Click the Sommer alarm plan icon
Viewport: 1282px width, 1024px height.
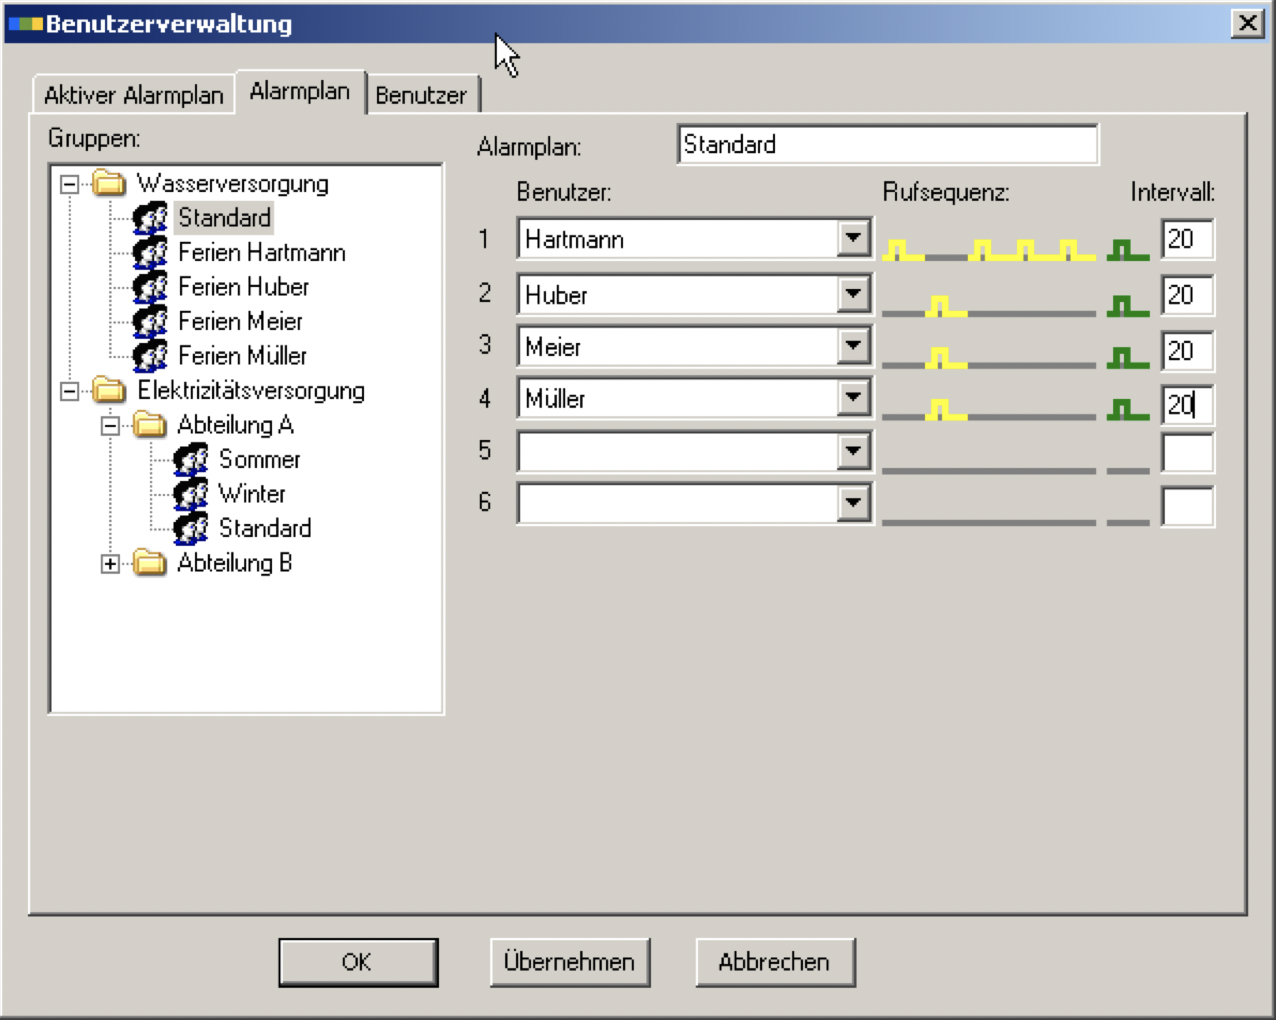[191, 460]
